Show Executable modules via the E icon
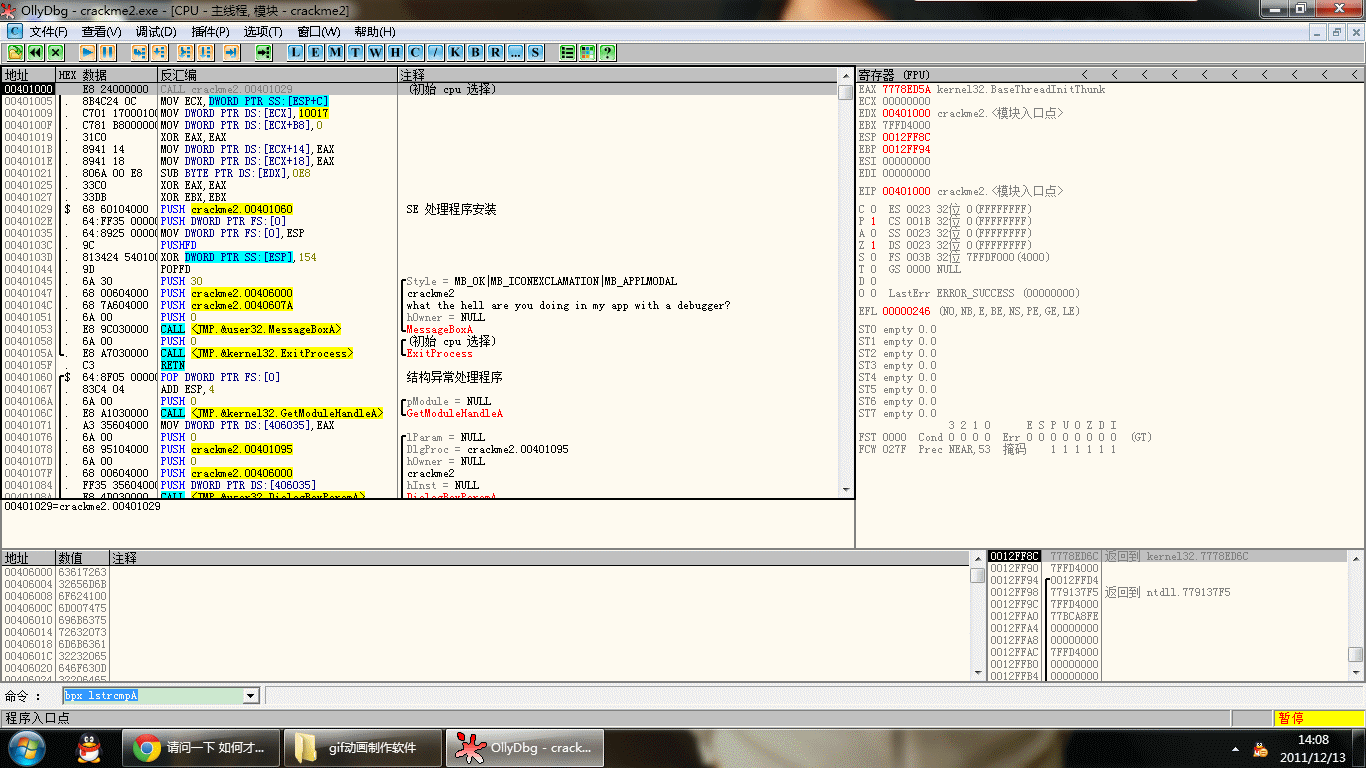The image size is (1366, 768). pyautogui.click(x=316, y=52)
